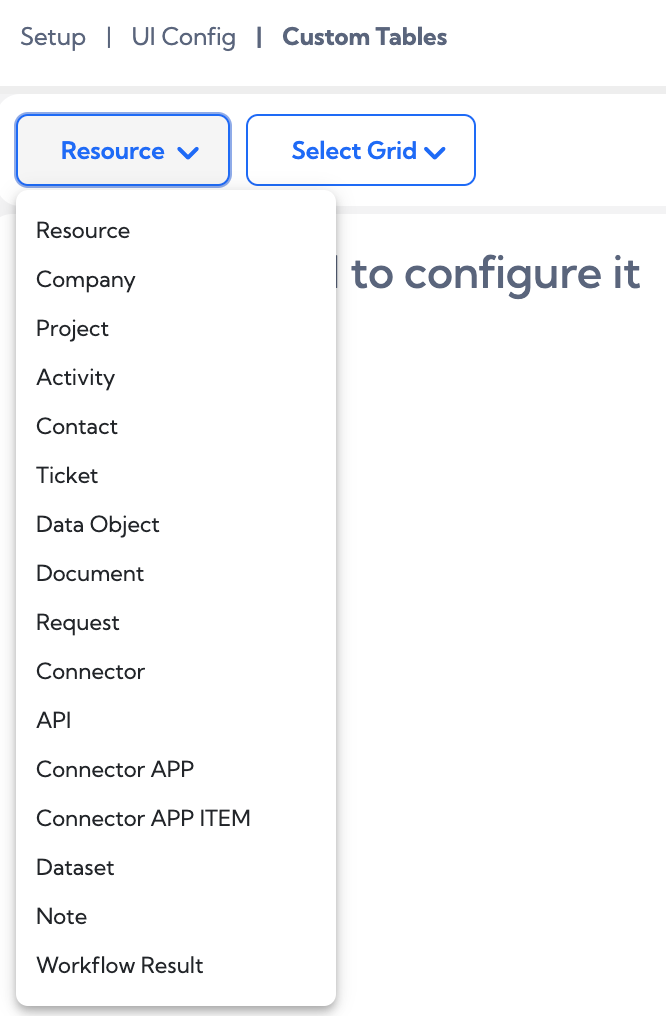
Task: Choose Connector APP ITEM option
Action: (142, 818)
